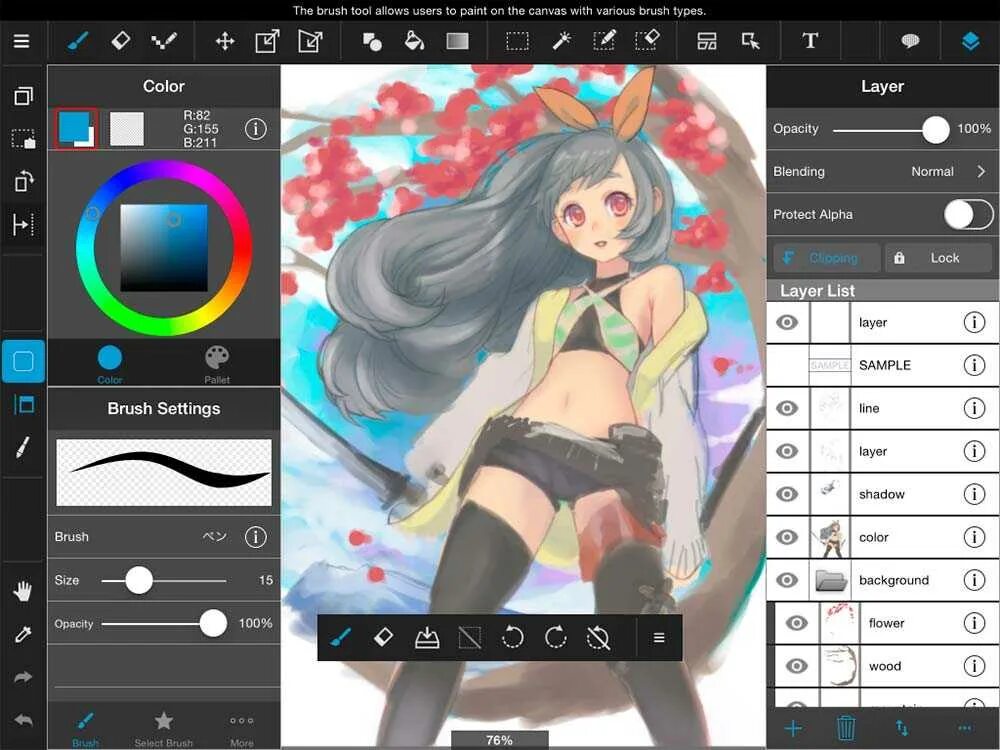Click the Redo arrow in left sidebar
1000x750 pixels.
(x=23, y=677)
